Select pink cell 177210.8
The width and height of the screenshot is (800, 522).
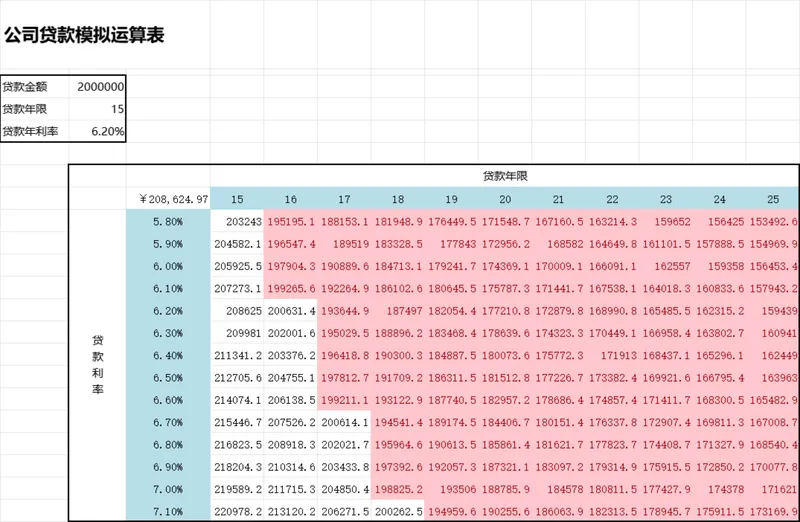(505, 311)
